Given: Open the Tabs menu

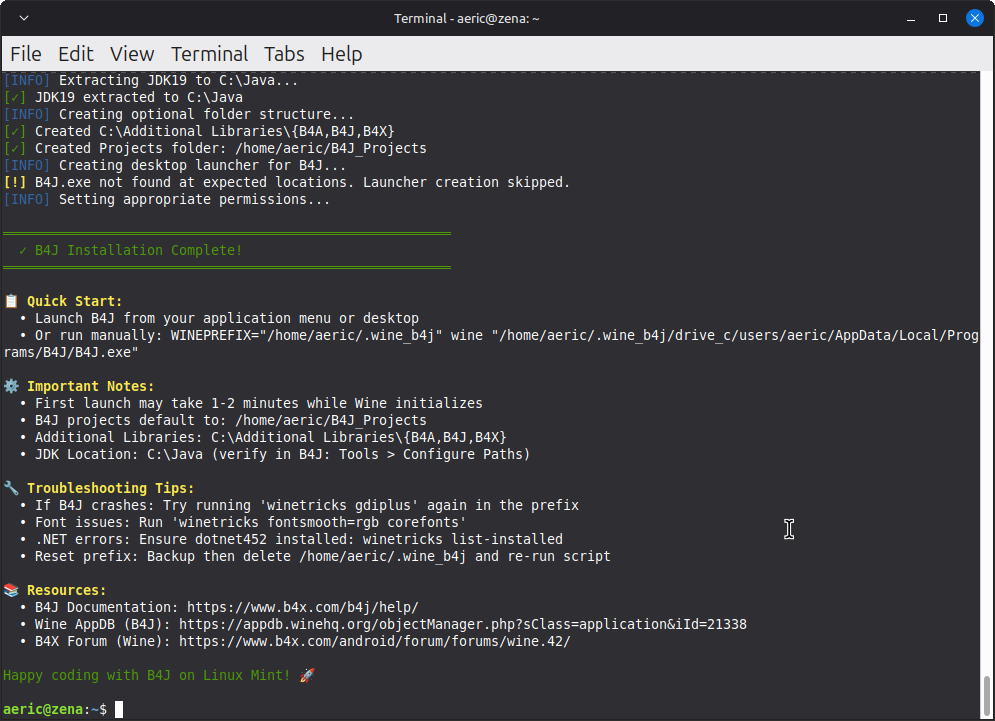Looking at the screenshot, I should tap(284, 54).
